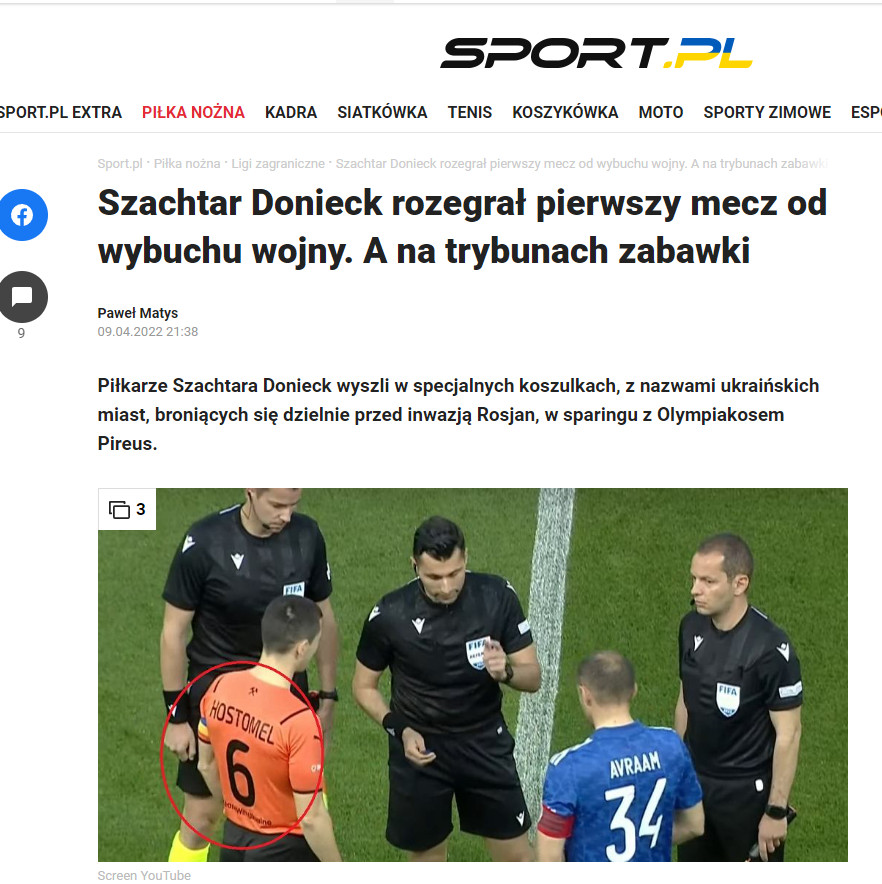Open comments via speech bubble icon
This screenshot has height=884, width=882.
(22, 297)
